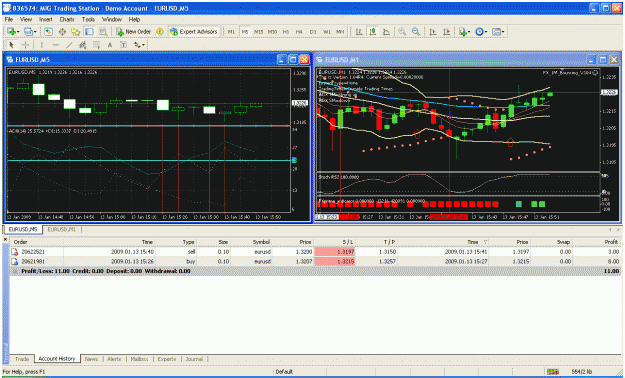Set timeframe to MN
625x378 pixels.
[x=340, y=32]
